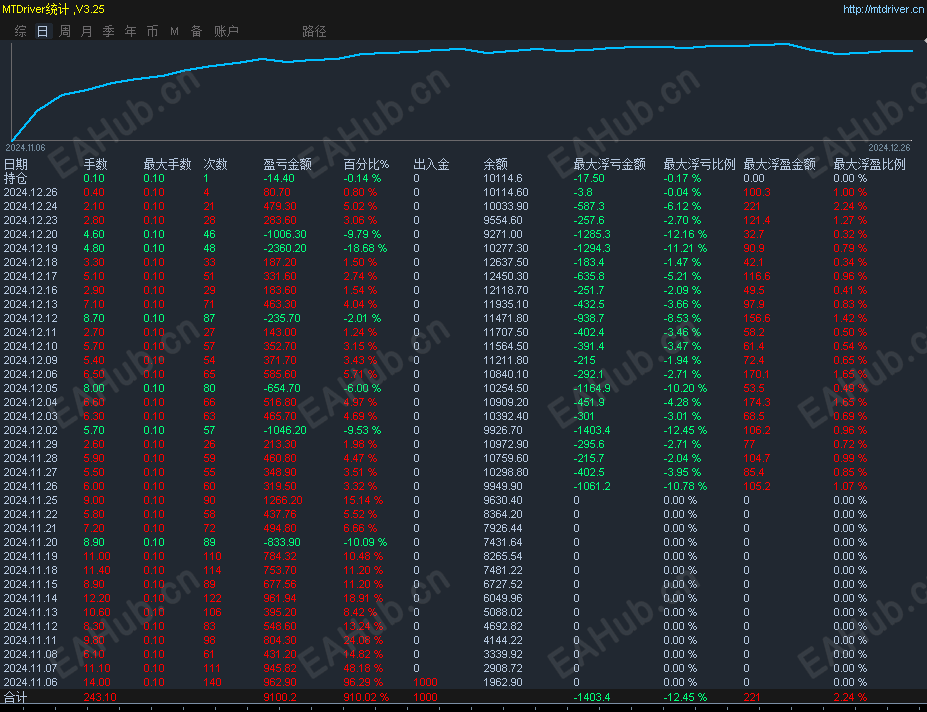This screenshot has width=927, height=712.
Task: Select the 年 yearly tab
Action: click(x=131, y=31)
